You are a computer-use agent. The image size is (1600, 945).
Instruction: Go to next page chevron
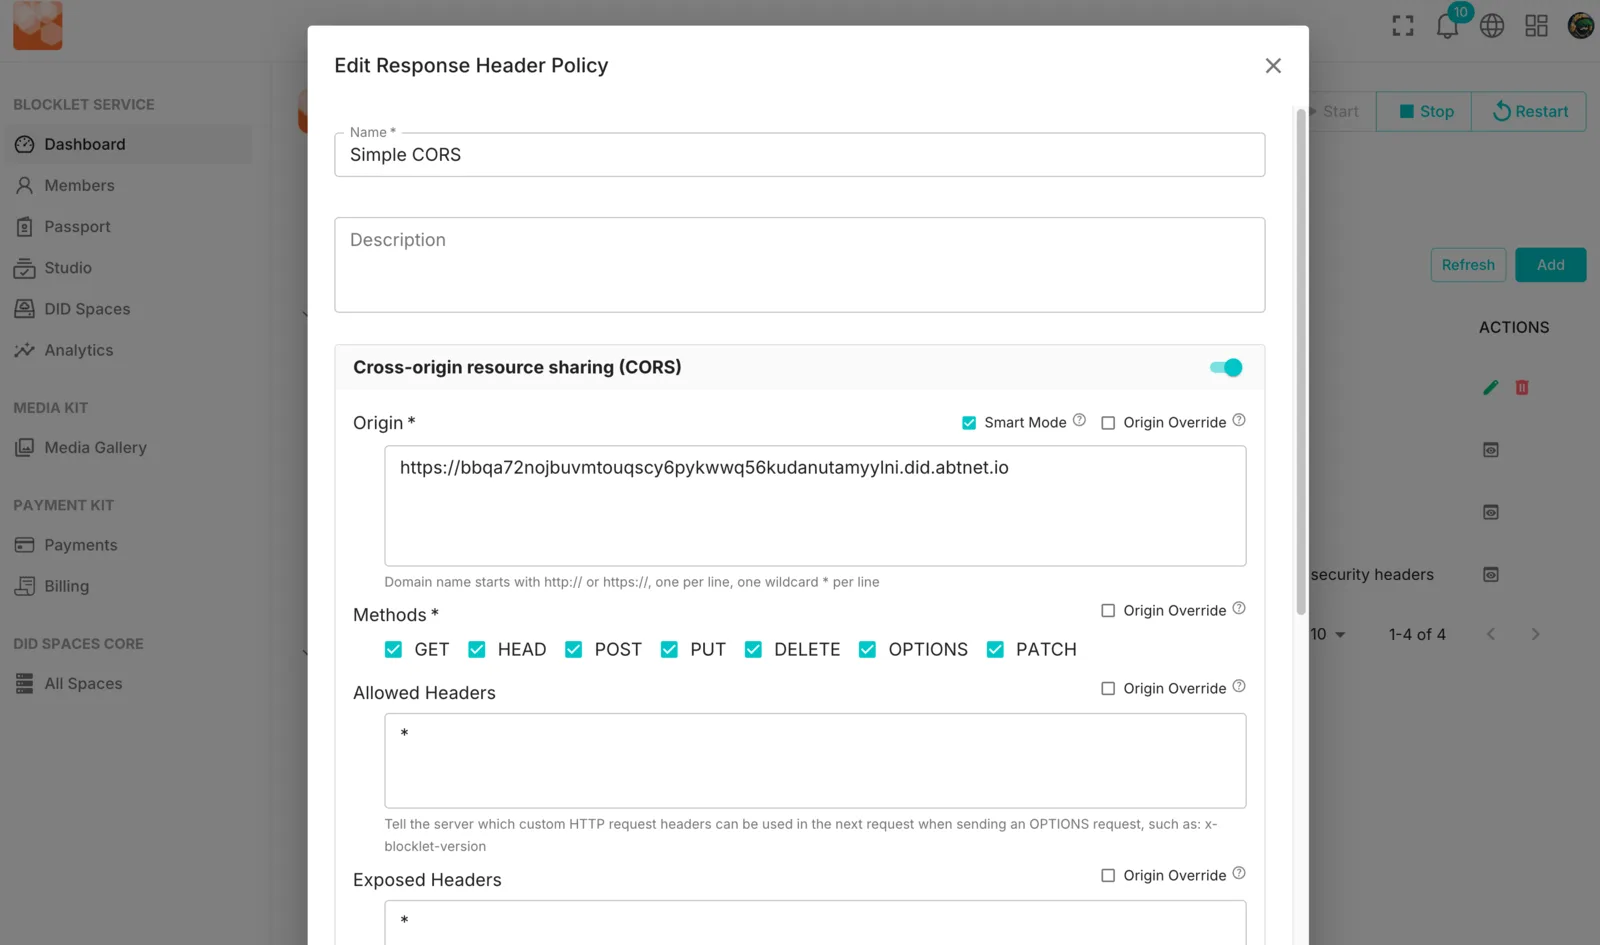[1535, 634]
